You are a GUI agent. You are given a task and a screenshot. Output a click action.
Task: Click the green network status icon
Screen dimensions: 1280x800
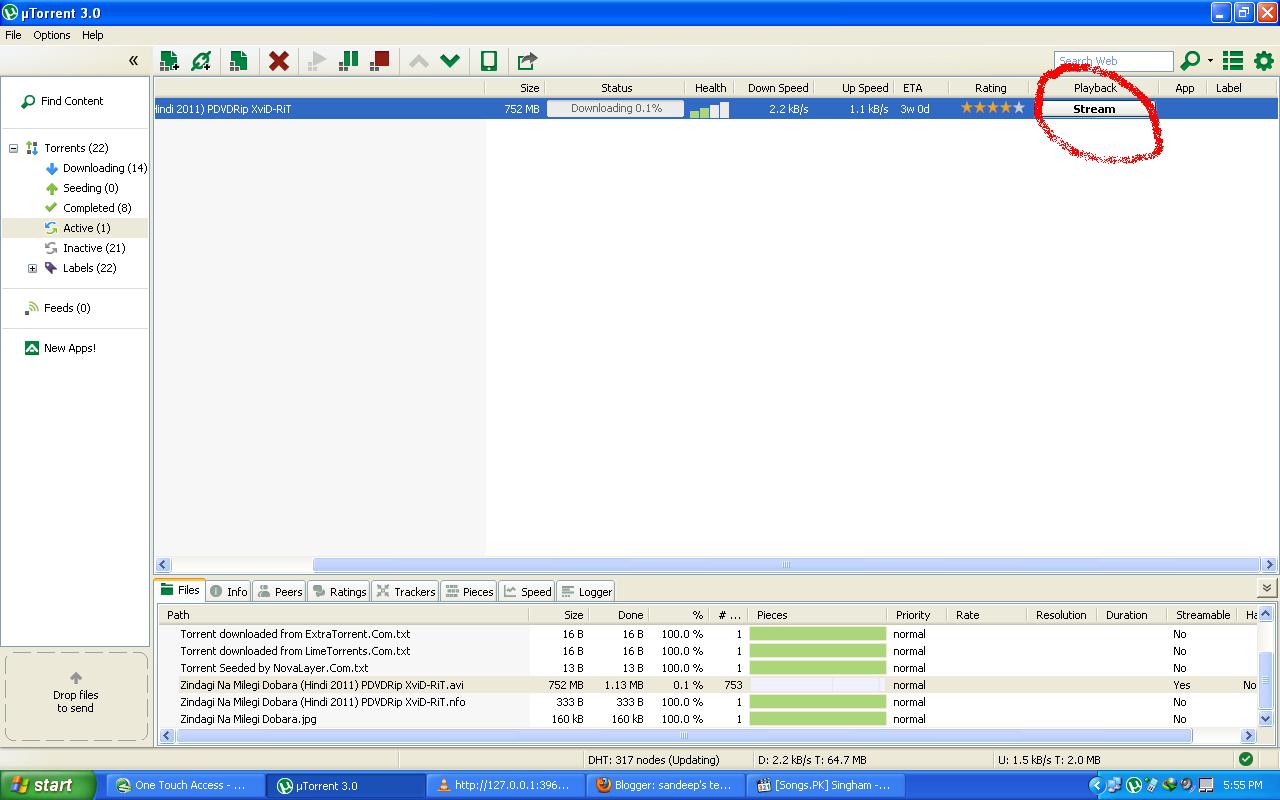point(1246,759)
